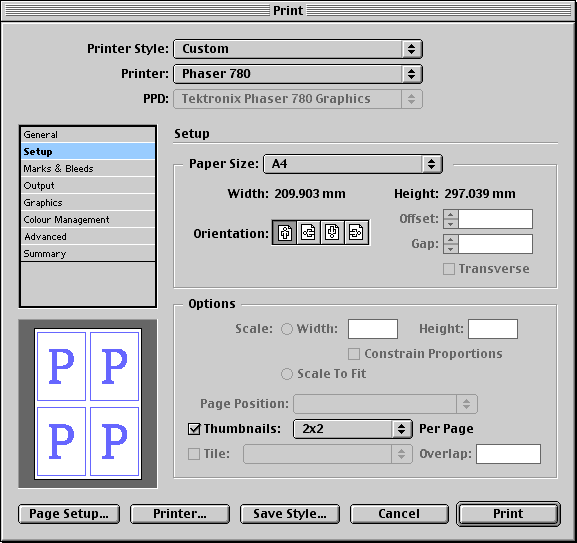Image resolution: width=577 pixels, height=543 pixels.
Task: Open the Printer Style dropdown
Action: click(298, 49)
